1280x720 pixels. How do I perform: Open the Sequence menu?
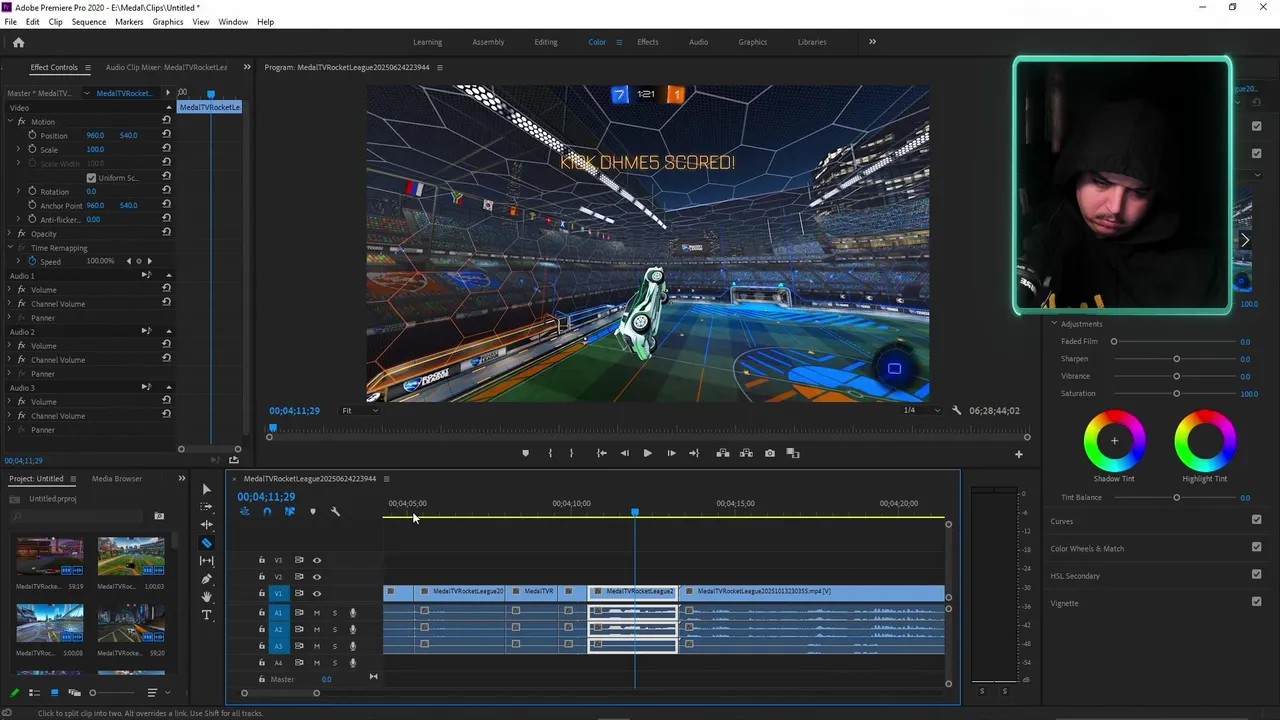(88, 21)
